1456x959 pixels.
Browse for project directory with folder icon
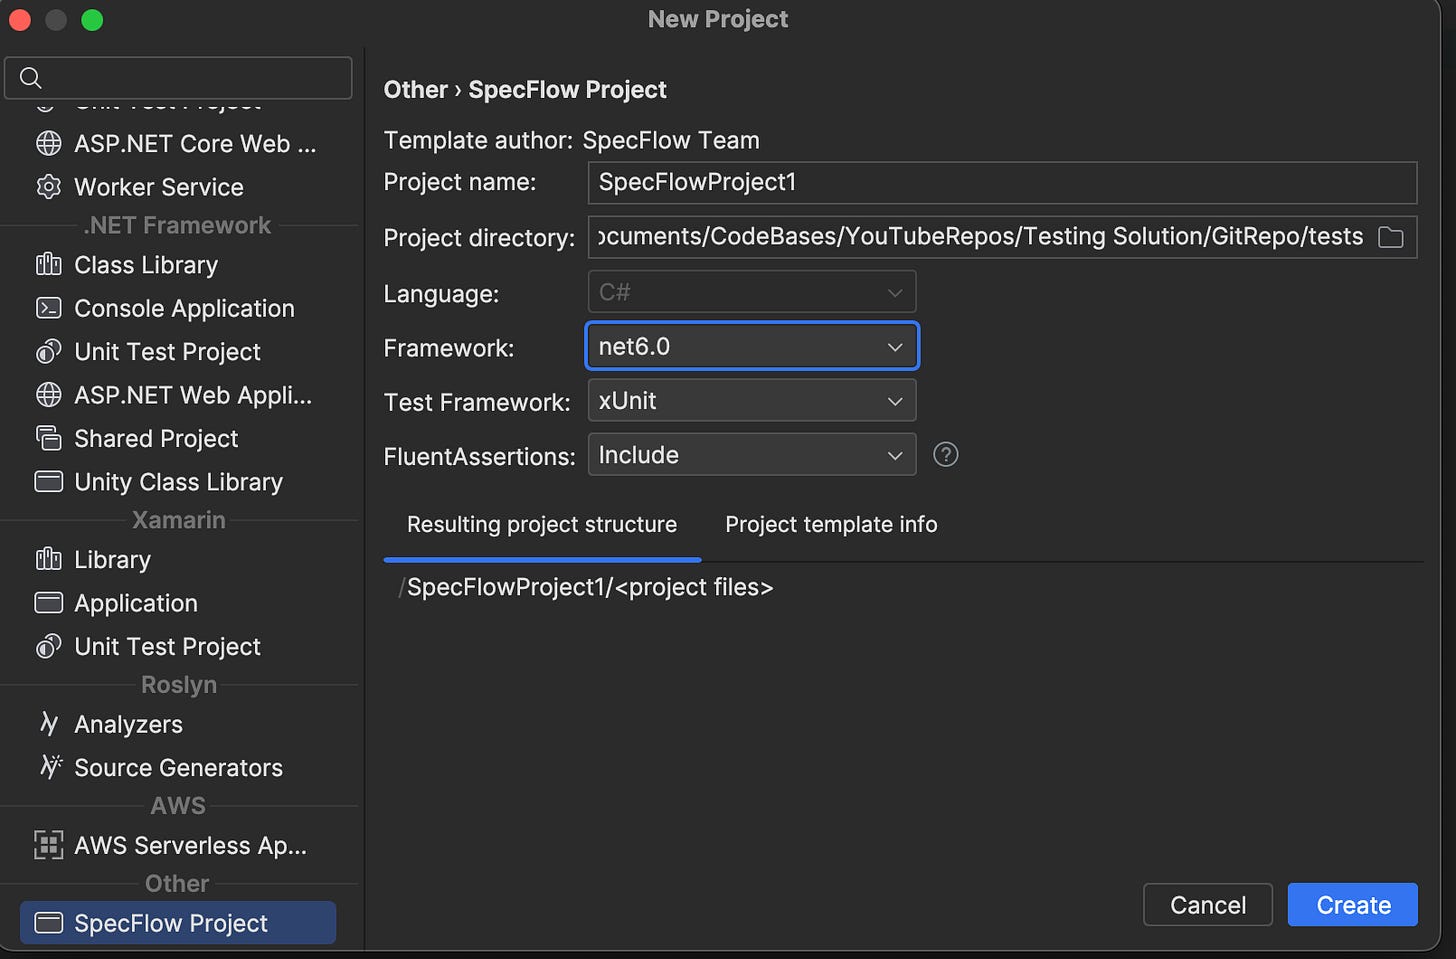[x=1390, y=237]
